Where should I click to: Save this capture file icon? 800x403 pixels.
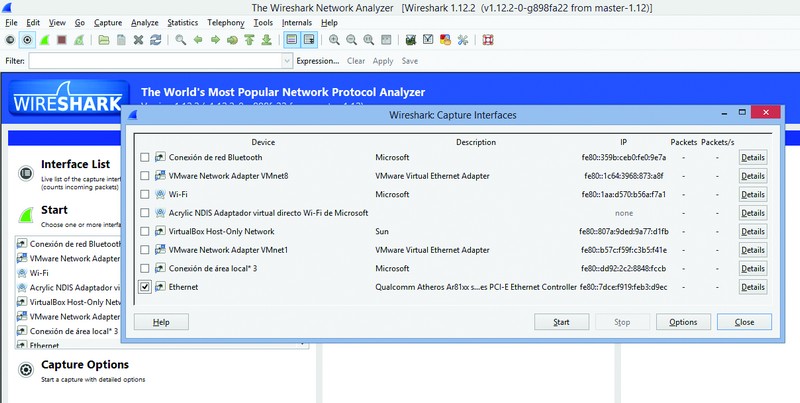click(121, 40)
